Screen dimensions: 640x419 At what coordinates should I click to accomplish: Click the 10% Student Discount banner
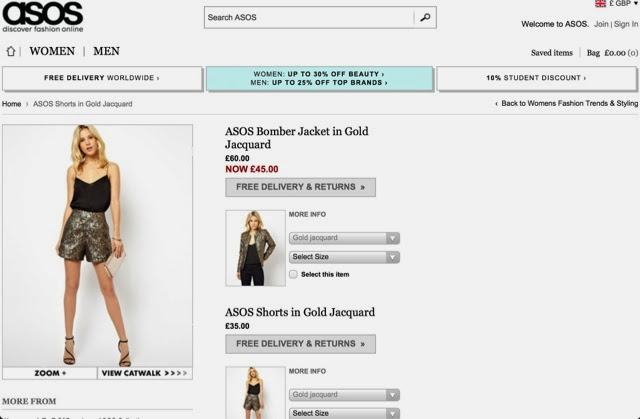point(536,78)
